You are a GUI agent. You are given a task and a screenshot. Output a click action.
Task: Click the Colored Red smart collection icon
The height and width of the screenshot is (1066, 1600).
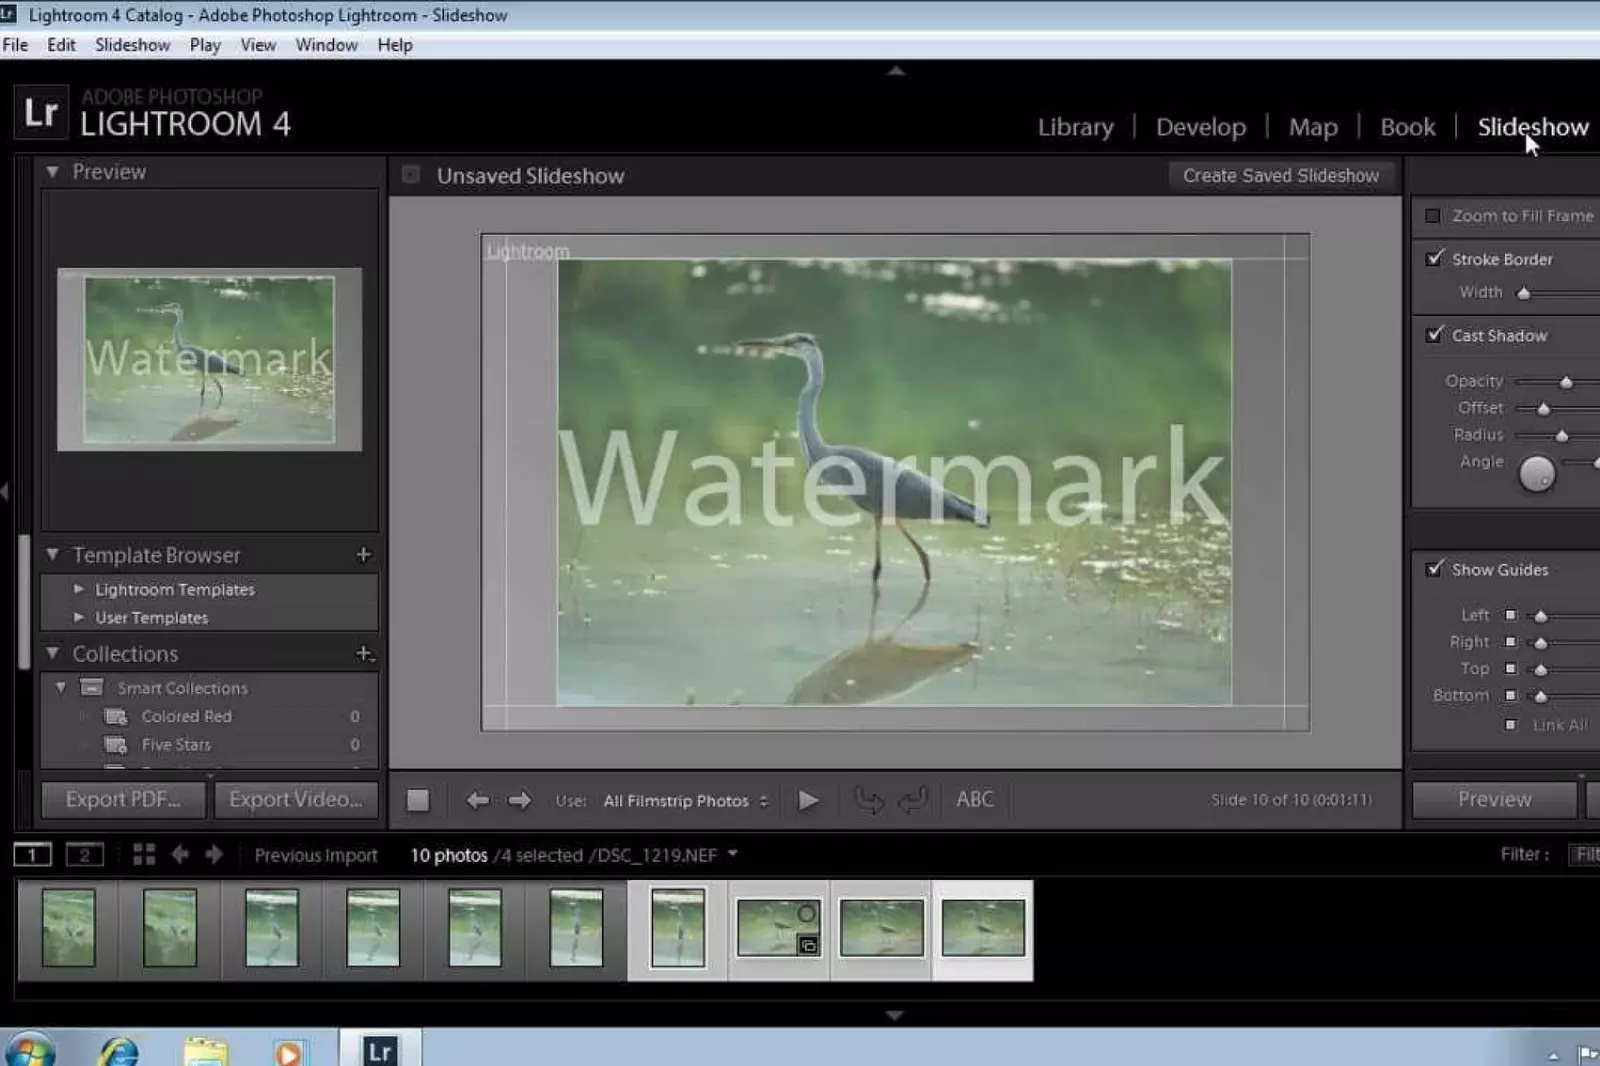pos(116,716)
